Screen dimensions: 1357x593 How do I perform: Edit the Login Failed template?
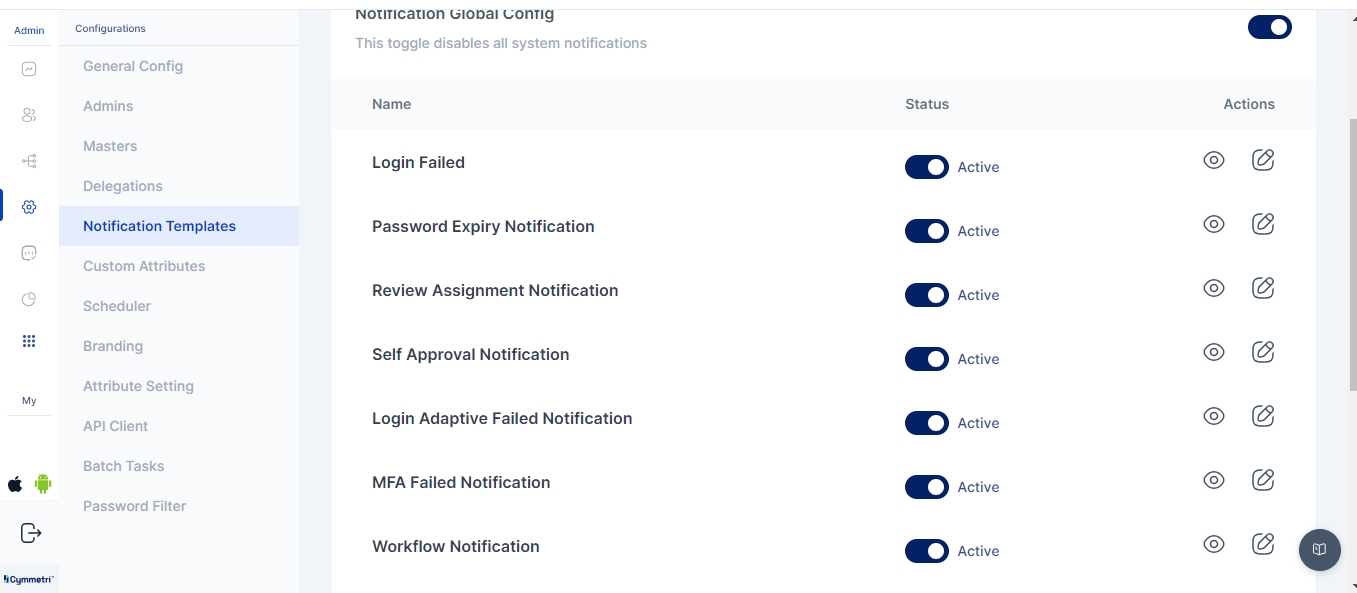click(x=1263, y=160)
